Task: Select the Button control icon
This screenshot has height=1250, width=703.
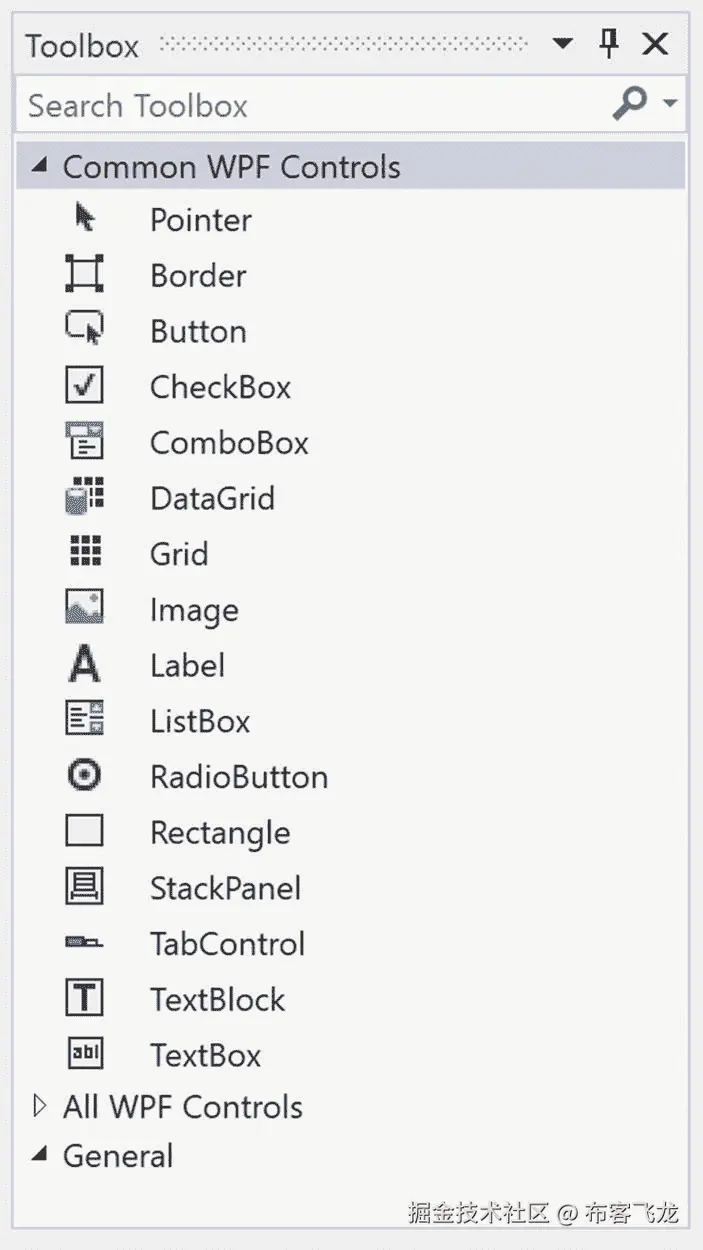Action: click(84, 329)
